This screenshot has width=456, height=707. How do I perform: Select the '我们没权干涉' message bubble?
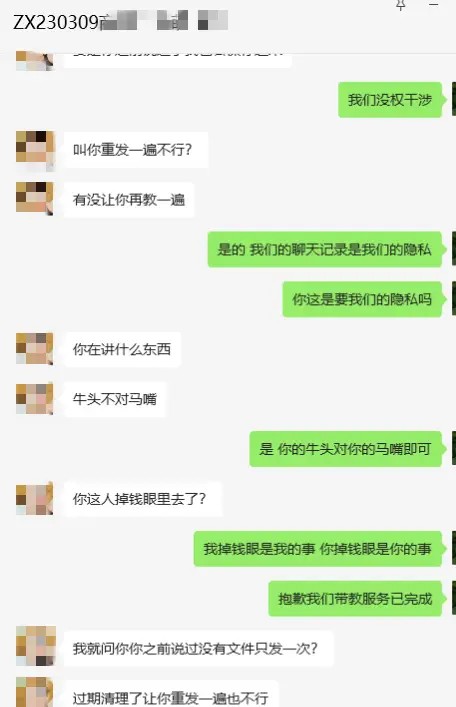pos(390,100)
